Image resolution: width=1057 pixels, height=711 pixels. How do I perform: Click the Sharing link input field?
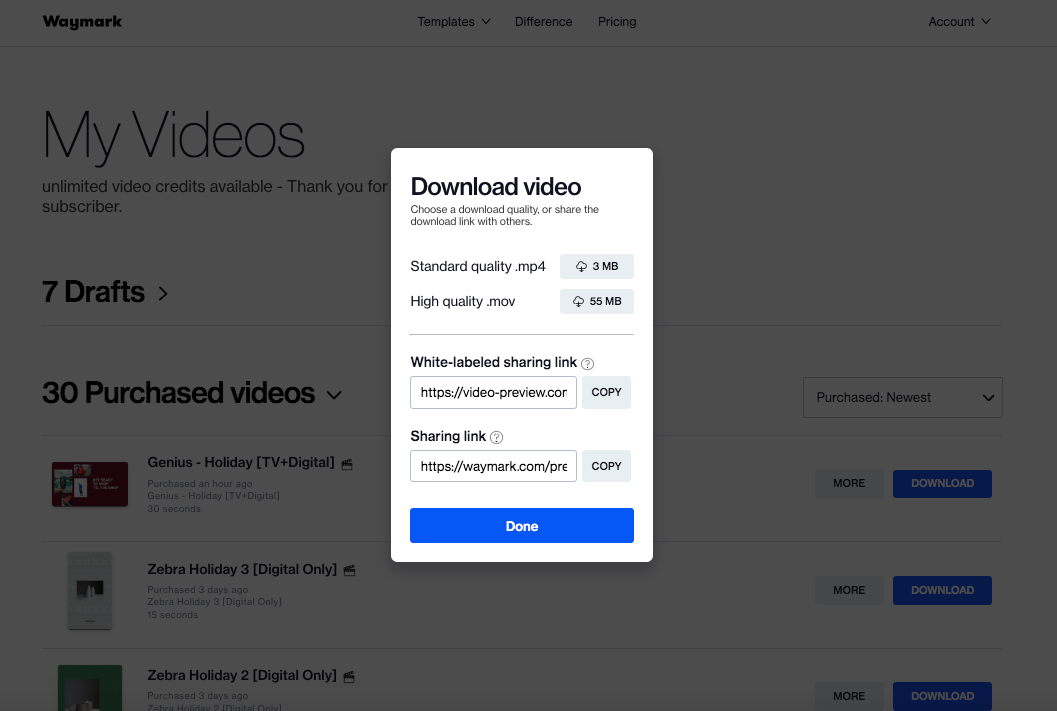[x=493, y=466]
